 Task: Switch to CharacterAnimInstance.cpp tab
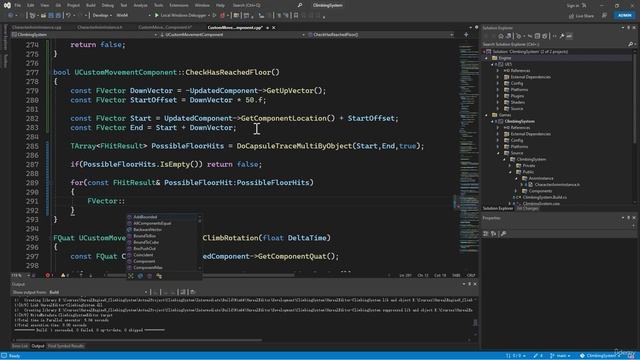37,28
